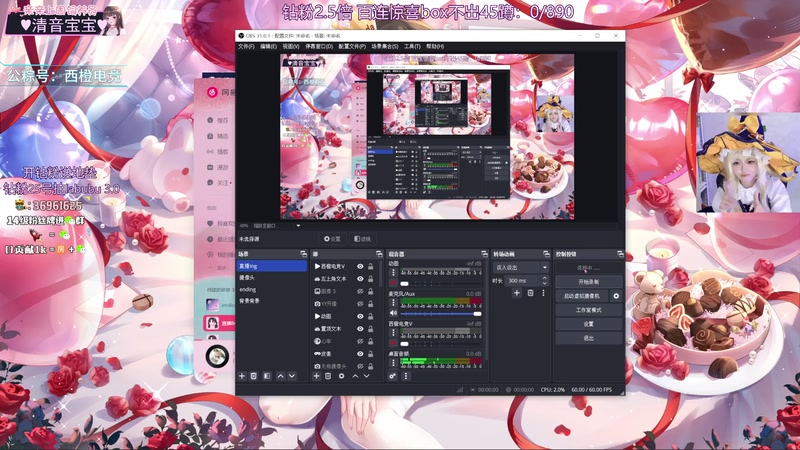
Task: Open transition properties three-dot icon
Action: tap(543, 293)
